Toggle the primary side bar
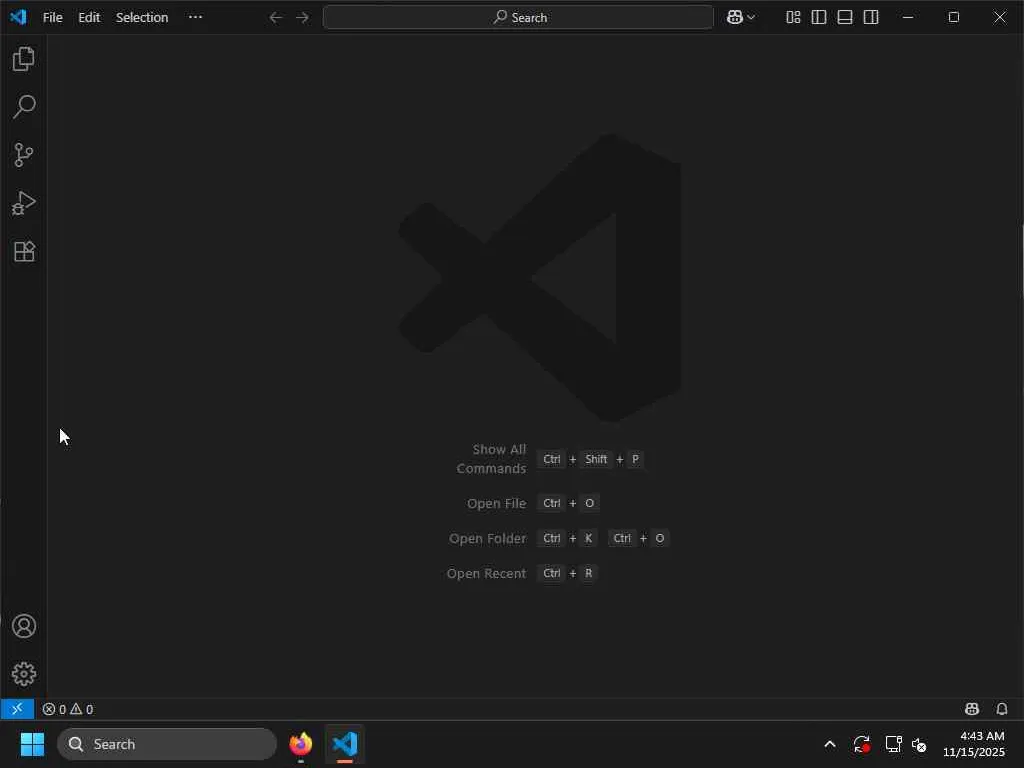 click(819, 18)
